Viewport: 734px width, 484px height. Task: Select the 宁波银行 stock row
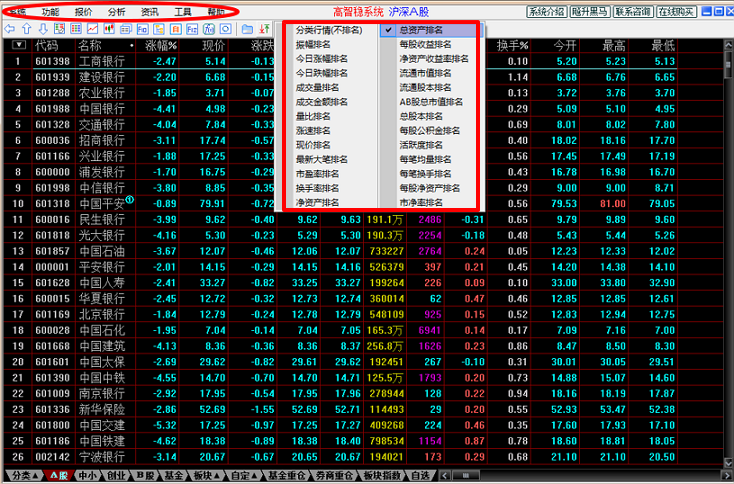[340, 456]
